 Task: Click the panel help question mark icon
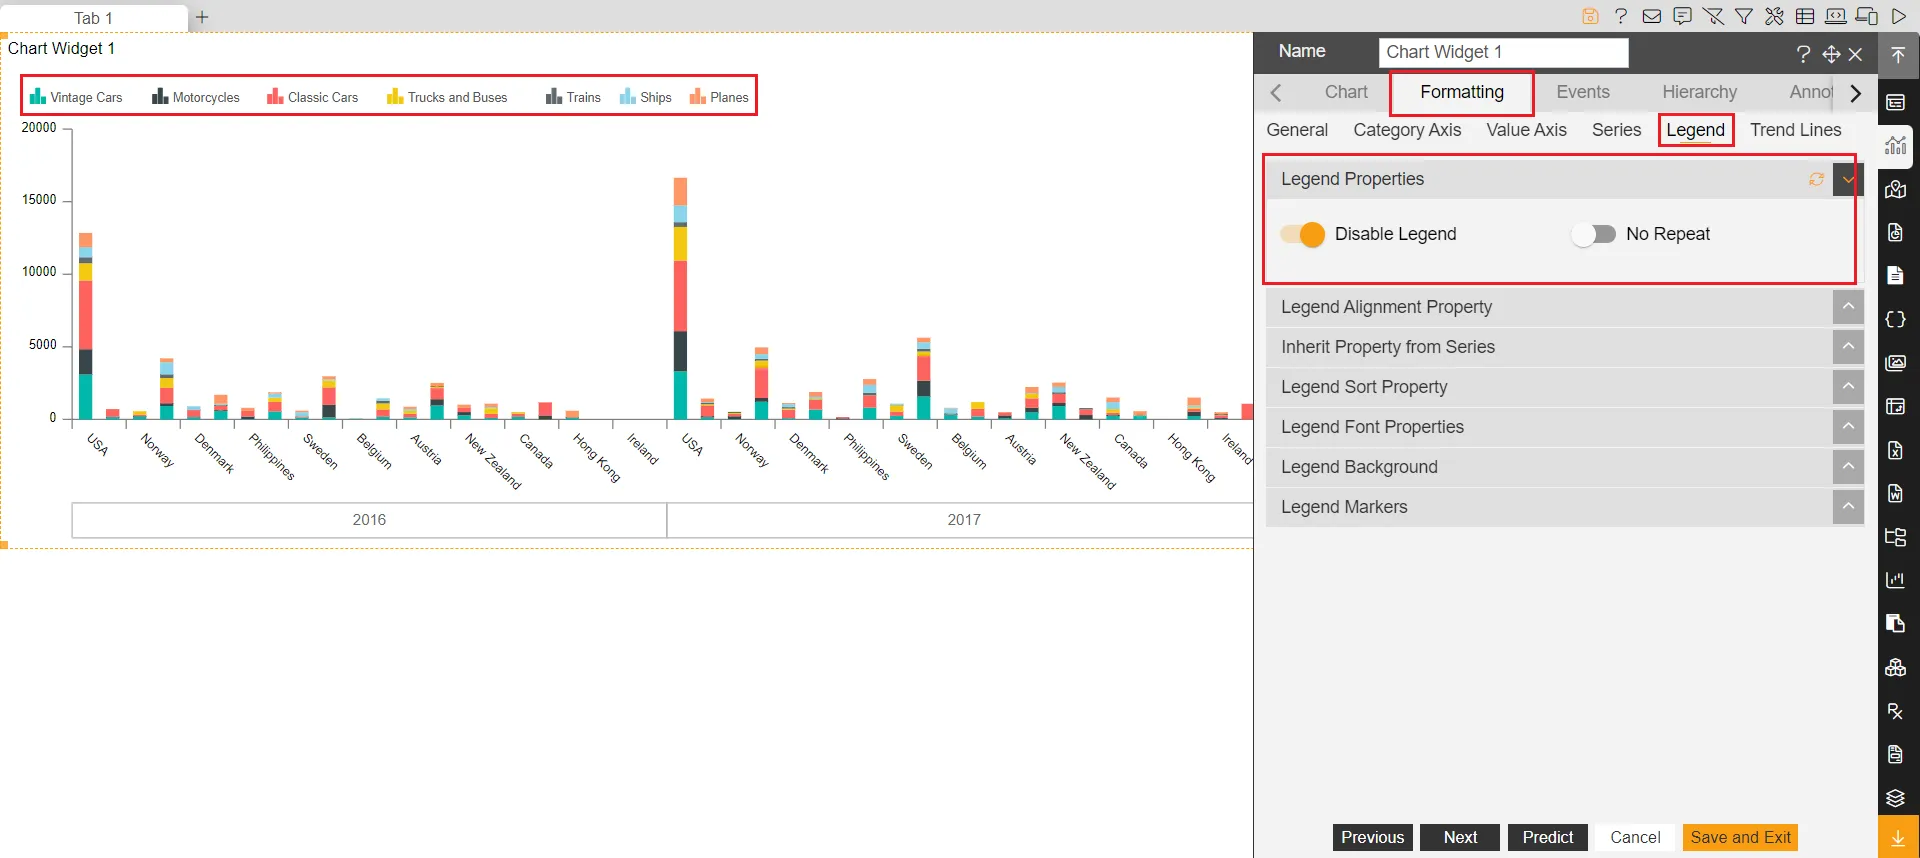(x=1803, y=54)
